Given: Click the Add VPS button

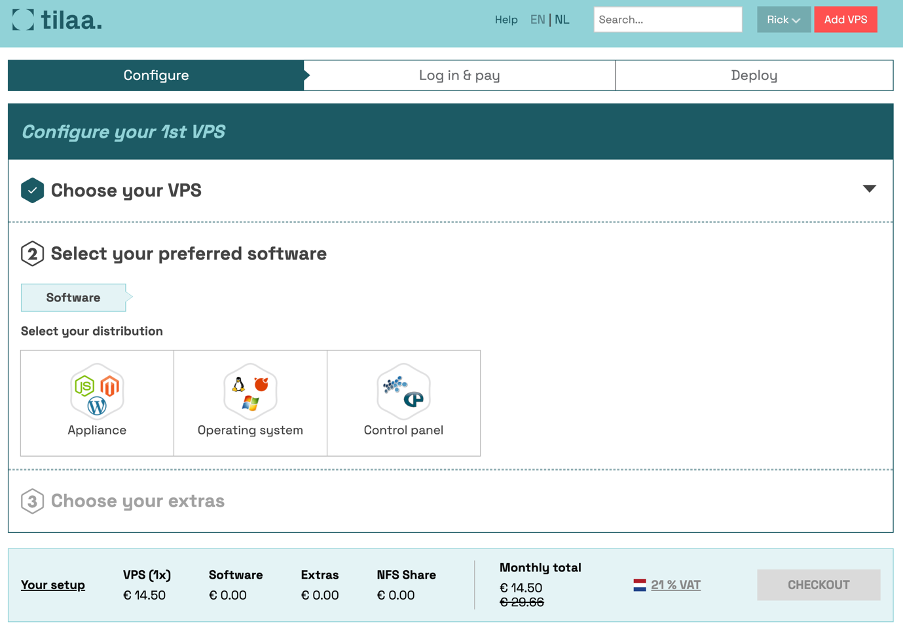Looking at the screenshot, I should [845, 20].
